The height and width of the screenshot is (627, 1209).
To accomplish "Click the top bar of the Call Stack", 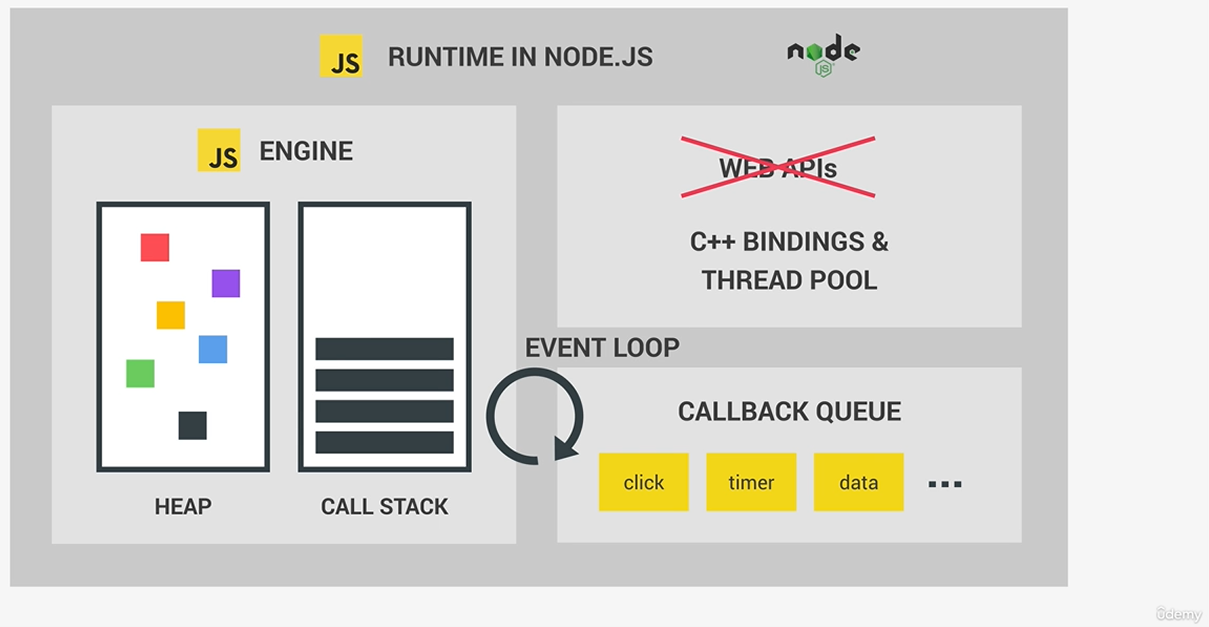I will point(385,350).
